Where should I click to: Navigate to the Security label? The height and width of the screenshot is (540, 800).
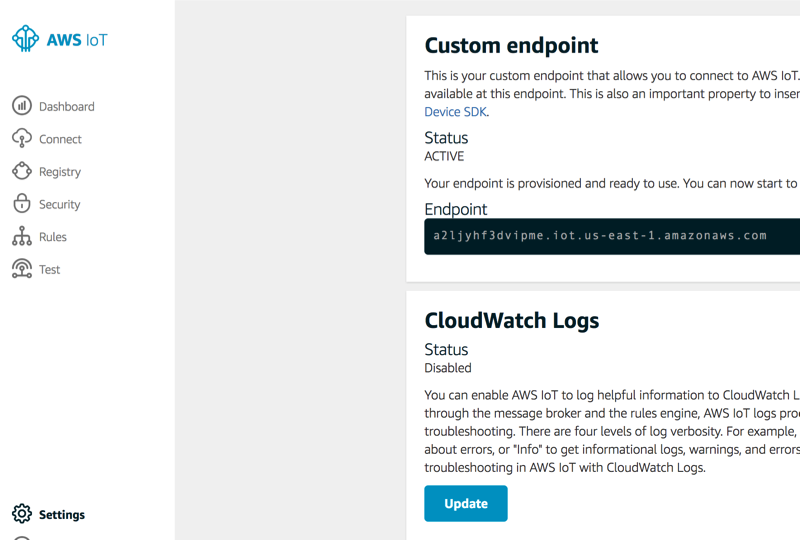[60, 205]
